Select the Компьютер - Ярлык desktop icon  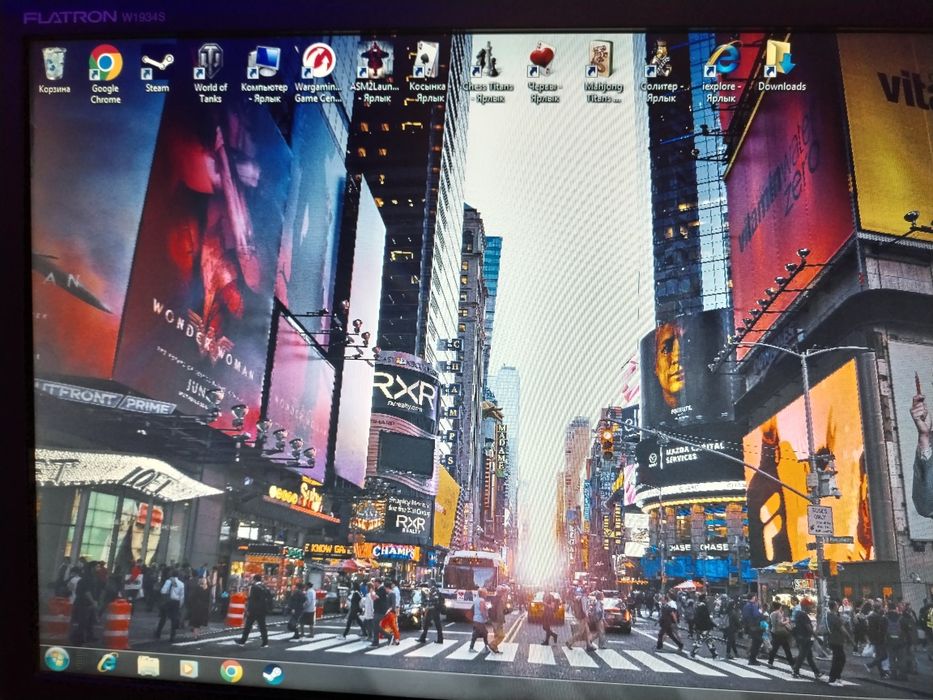coord(264,74)
